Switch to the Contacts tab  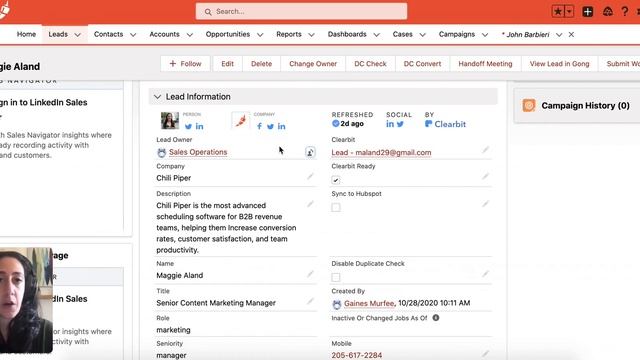coord(108,34)
